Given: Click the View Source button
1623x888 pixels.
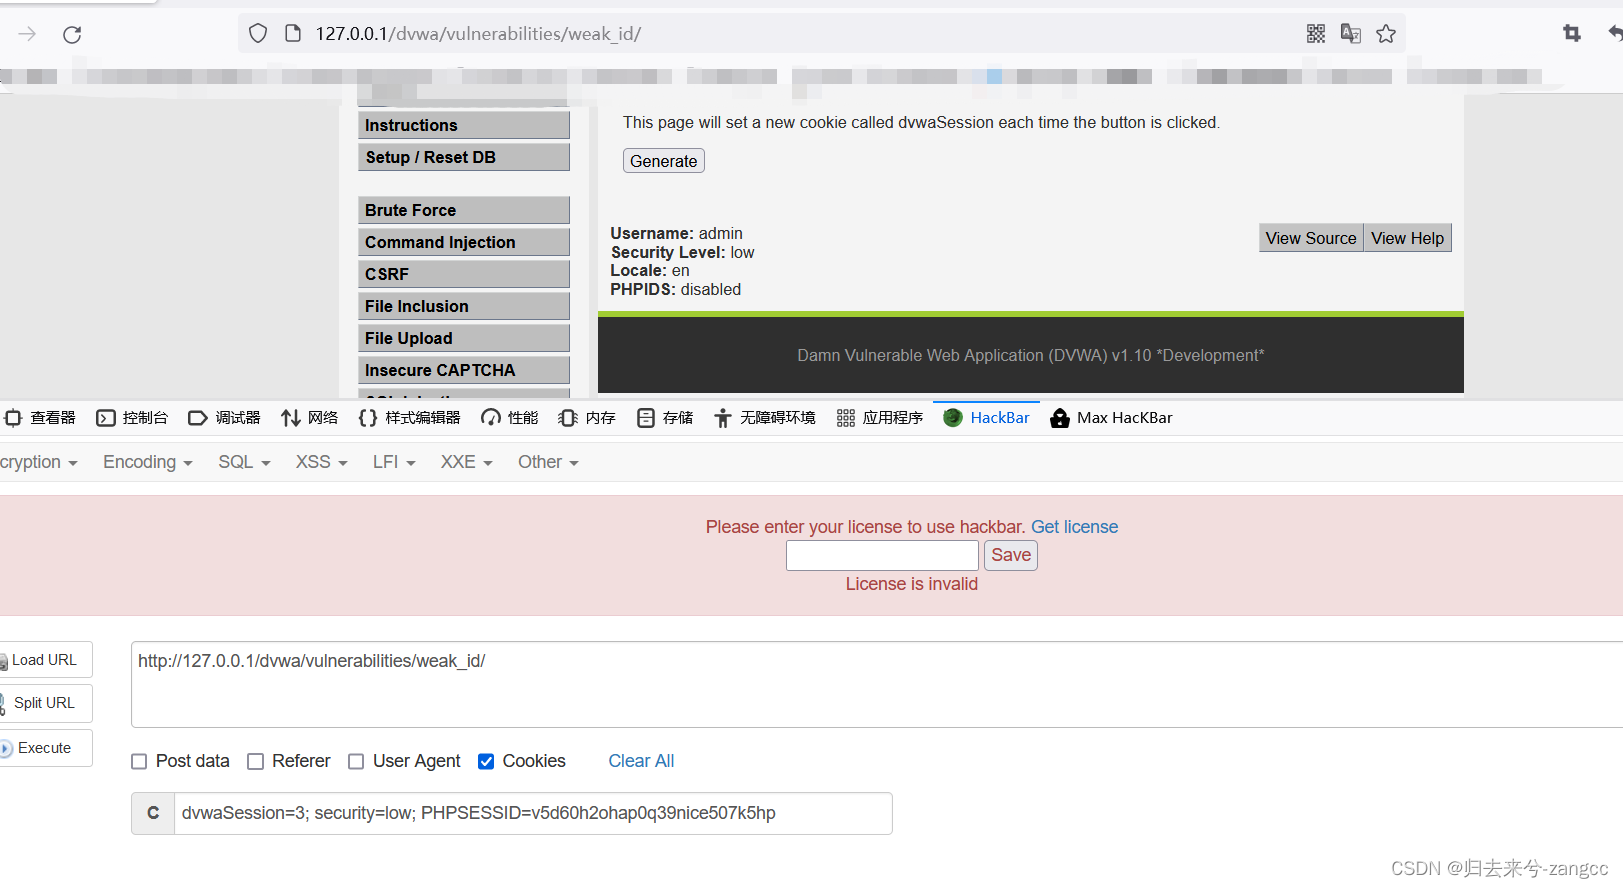Looking at the screenshot, I should [1311, 238].
